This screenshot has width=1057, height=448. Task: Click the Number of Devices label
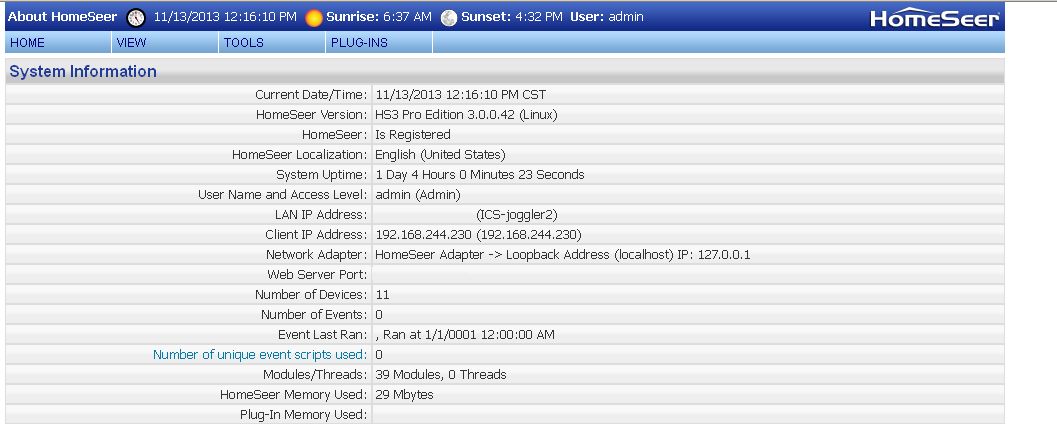[311, 294]
